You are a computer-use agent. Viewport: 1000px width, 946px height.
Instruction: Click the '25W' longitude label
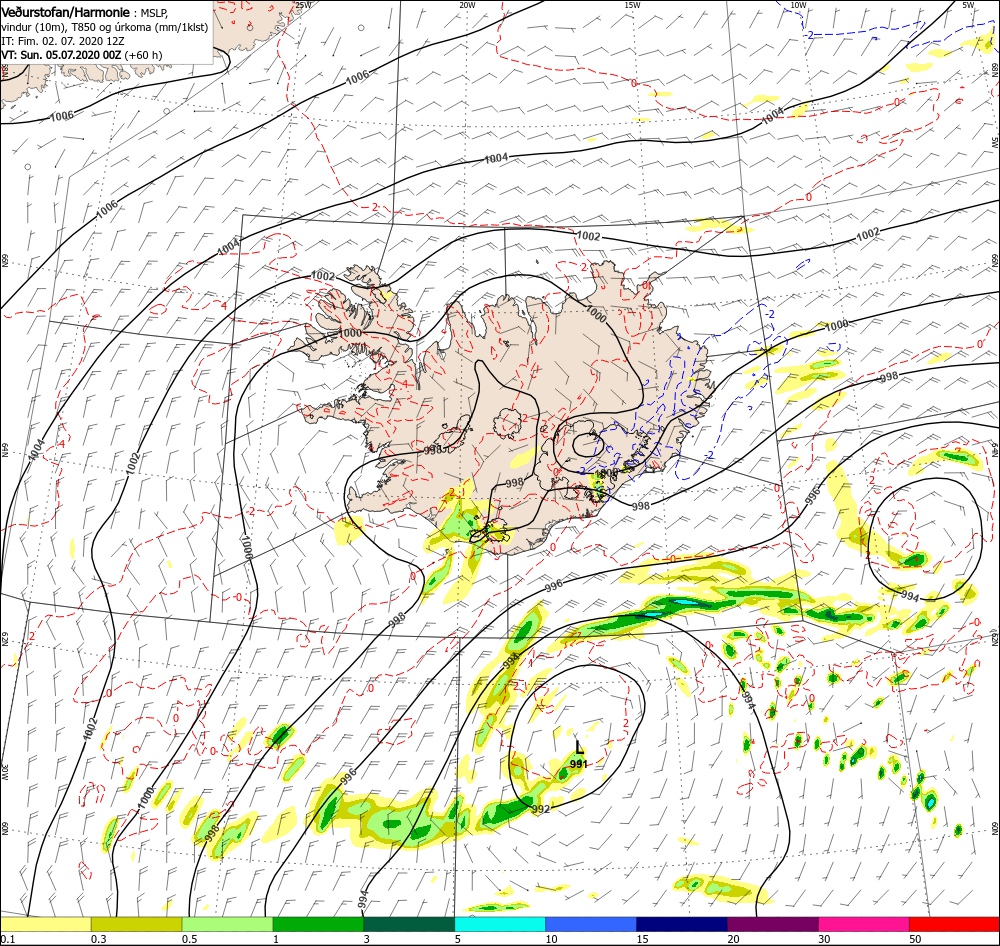(304, 5)
